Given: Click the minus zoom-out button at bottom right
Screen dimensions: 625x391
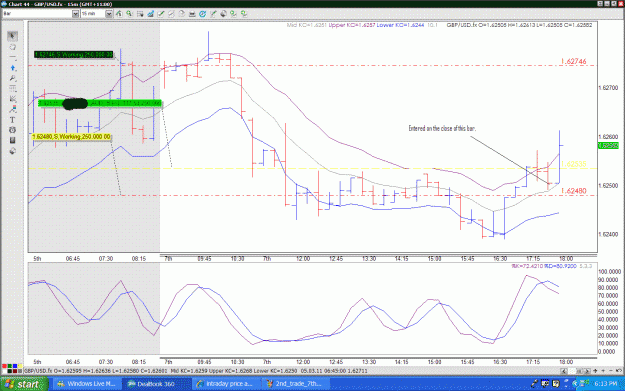Looking at the screenshot, I should (611, 371).
